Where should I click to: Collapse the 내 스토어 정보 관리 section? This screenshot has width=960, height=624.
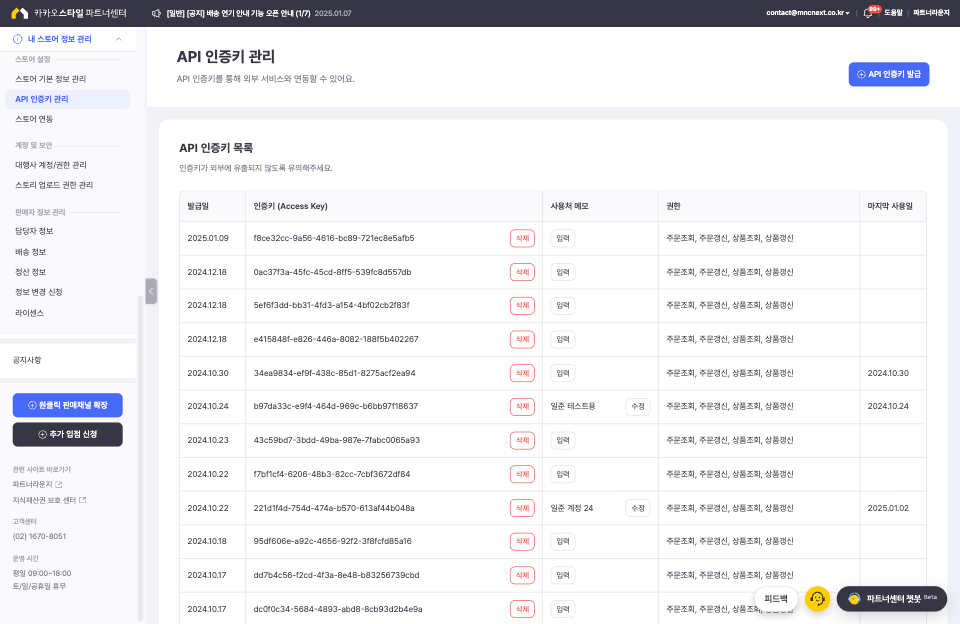pyautogui.click(x=119, y=39)
